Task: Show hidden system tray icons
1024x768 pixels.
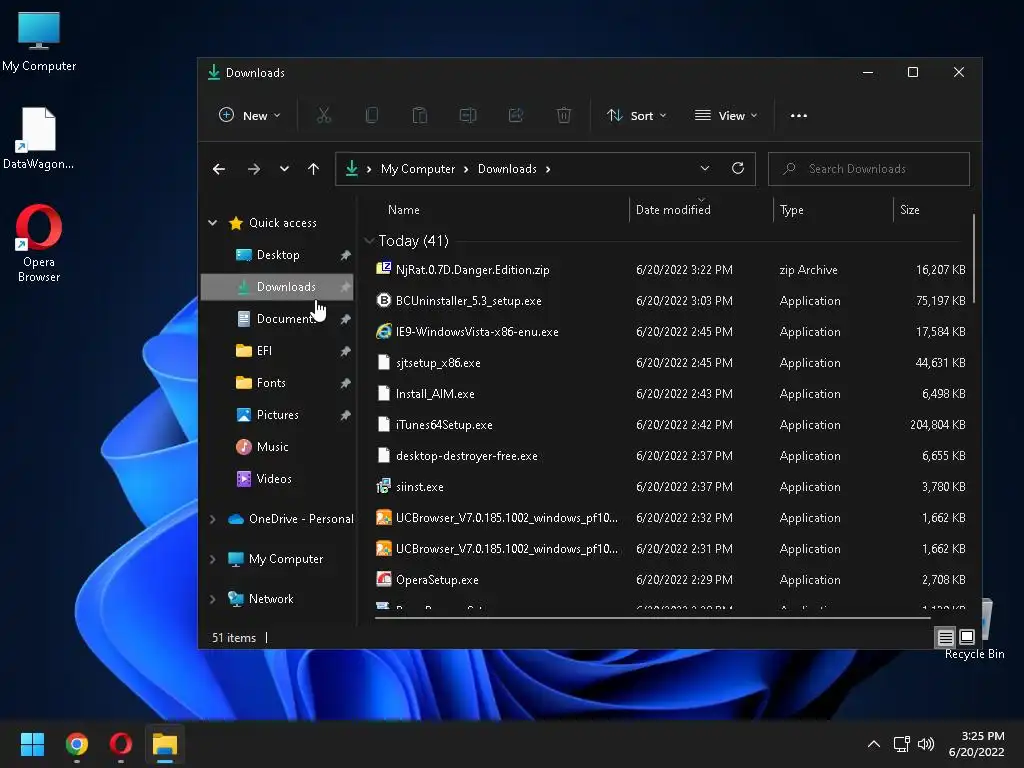Action: coord(874,744)
